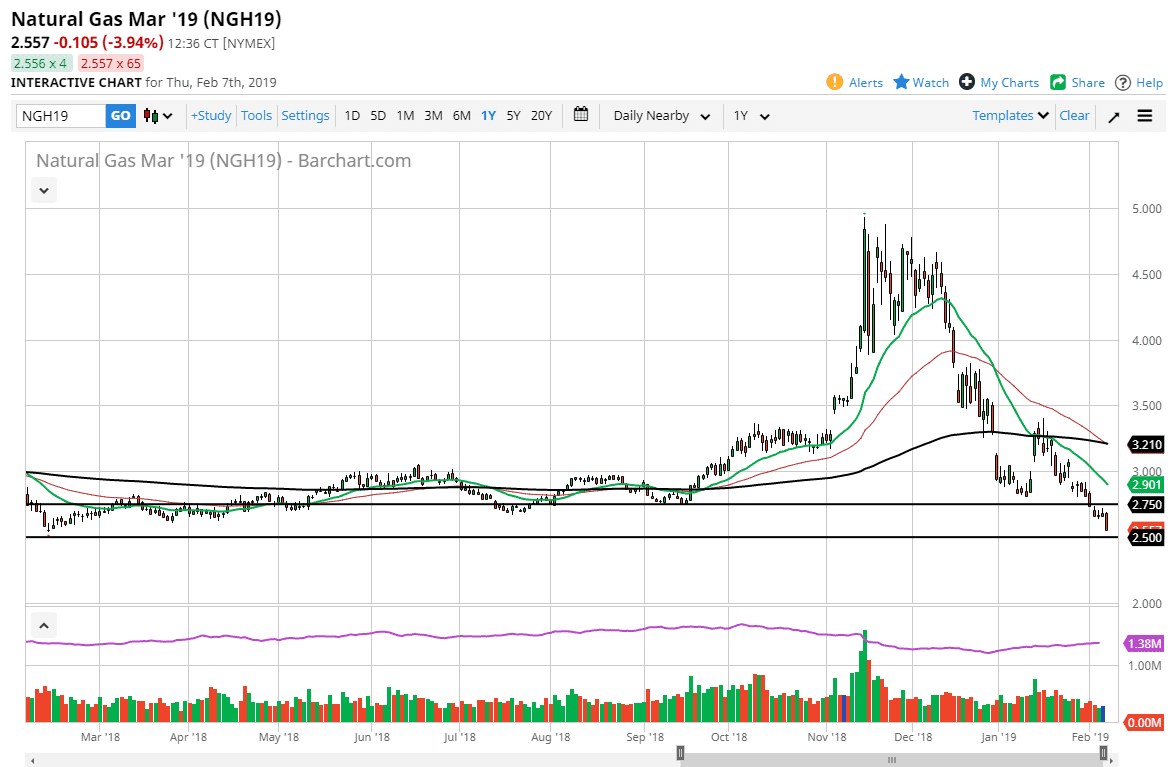Image resolution: width=1174 pixels, height=767 pixels.
Task: Open Help via the question mark icon
Action: pos(1123,82)
